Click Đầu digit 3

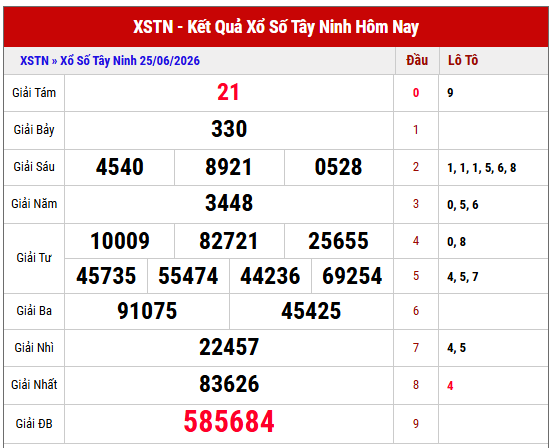(416, 204)
